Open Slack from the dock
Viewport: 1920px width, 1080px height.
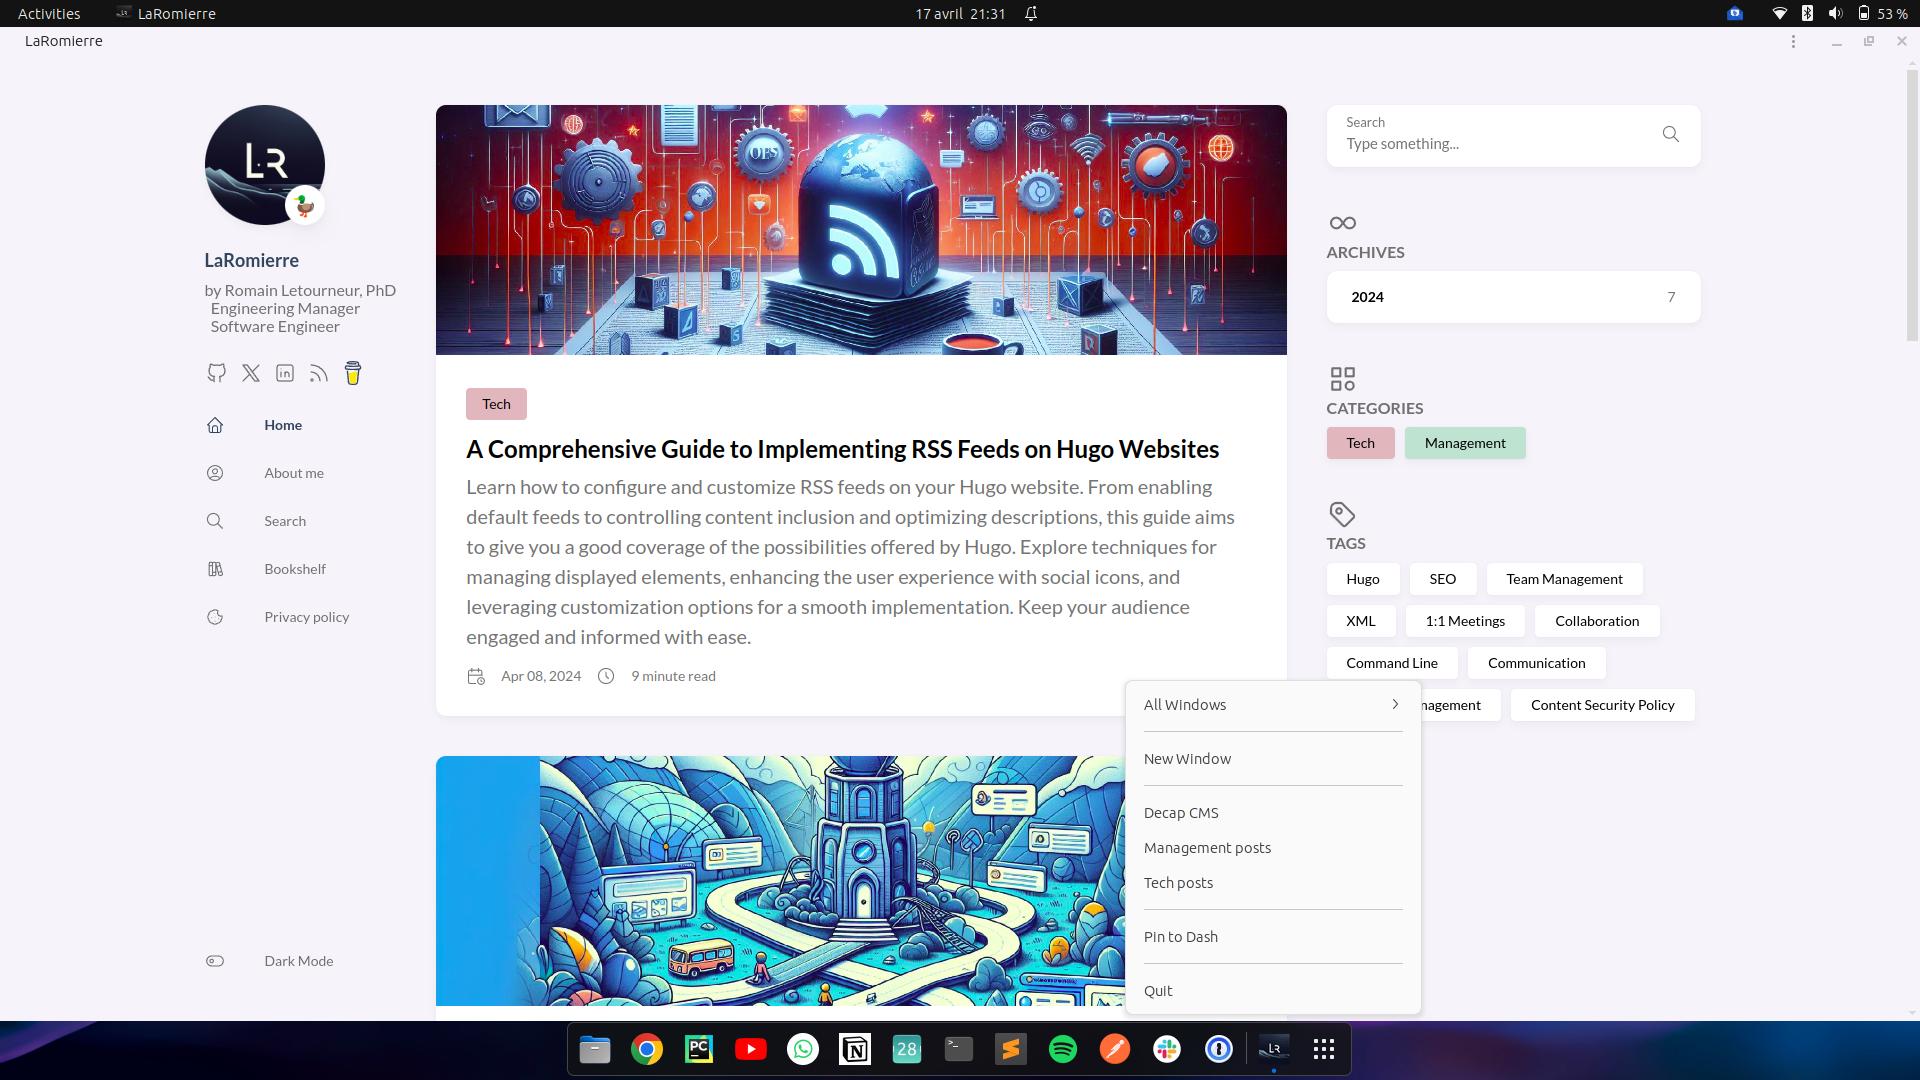click(x=1167, y=1049)
